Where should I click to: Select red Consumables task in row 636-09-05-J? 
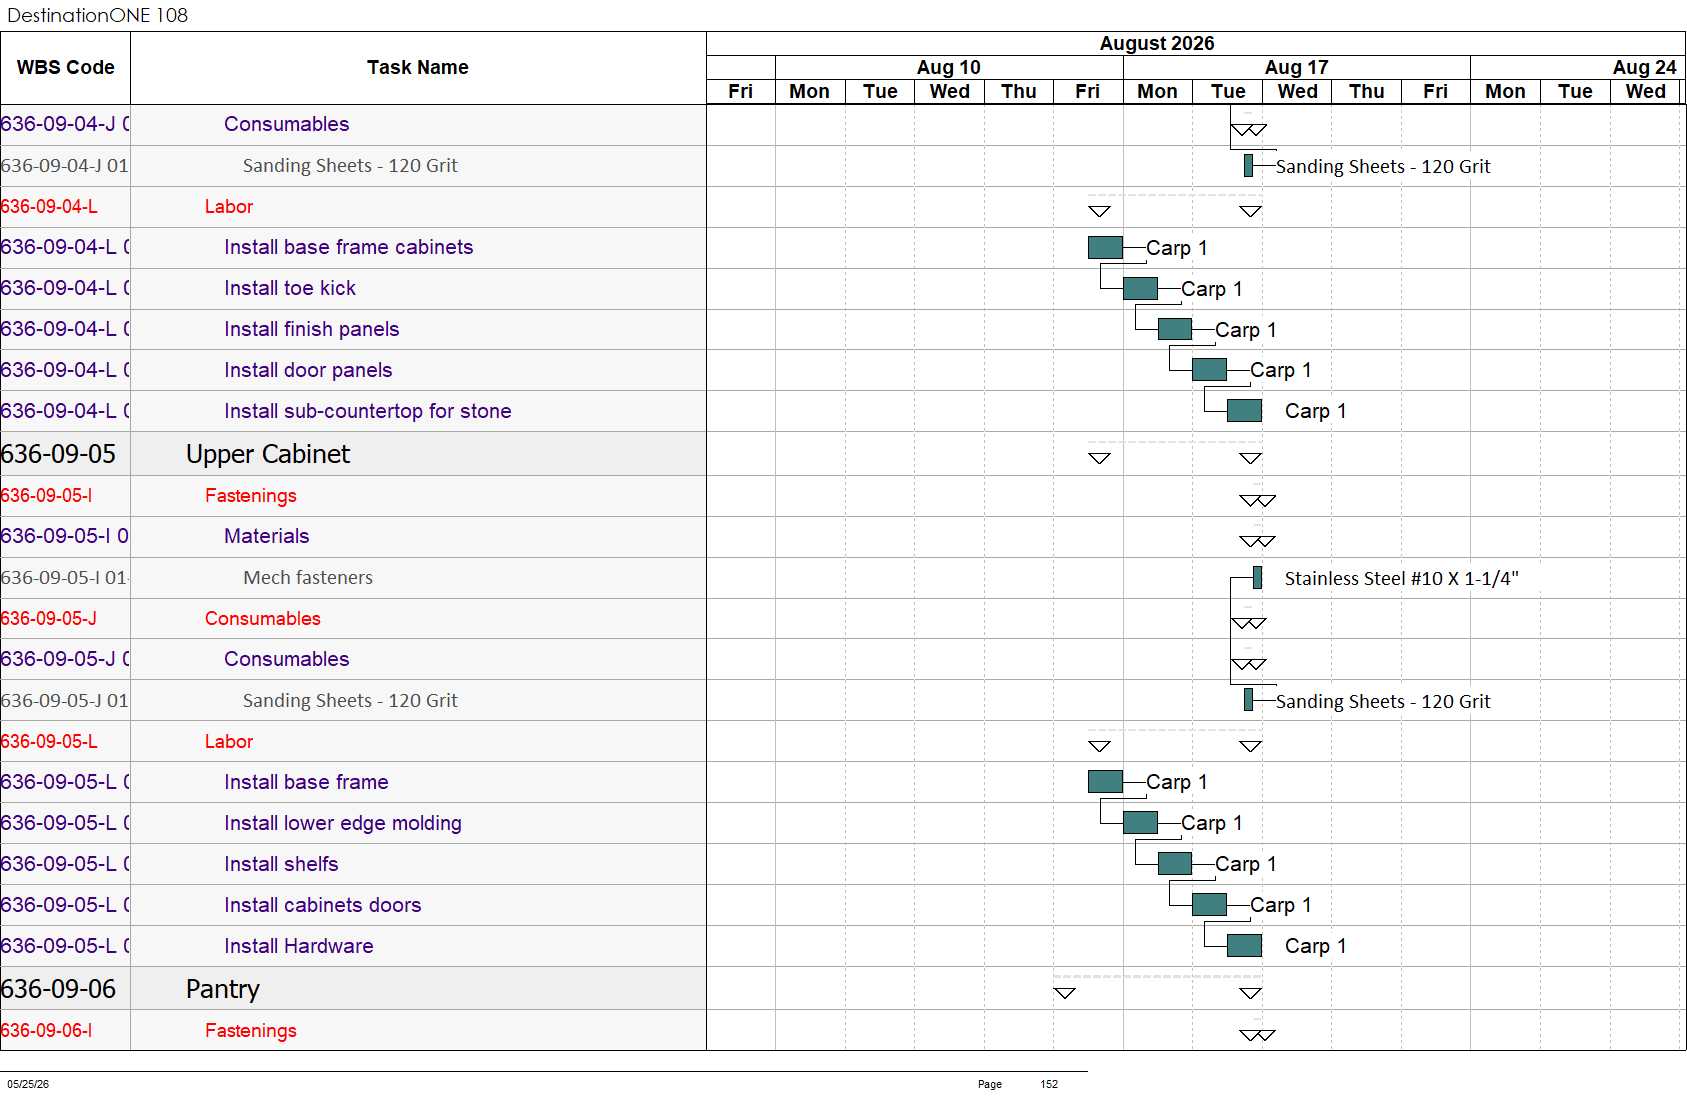(263, 618)
